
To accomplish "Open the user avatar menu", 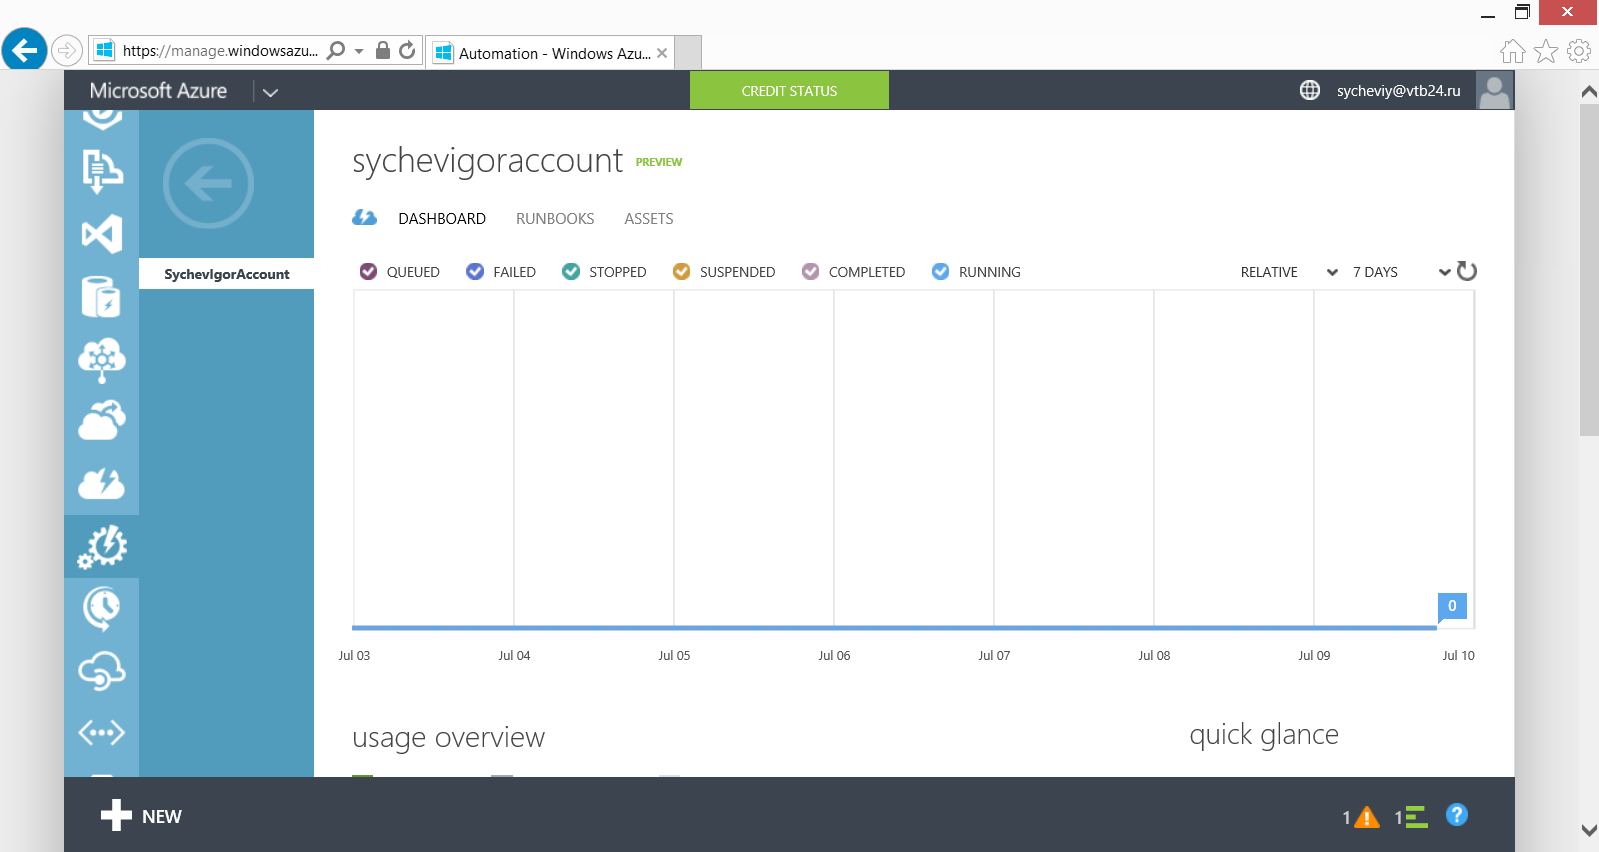I will tap(1495, 90).
